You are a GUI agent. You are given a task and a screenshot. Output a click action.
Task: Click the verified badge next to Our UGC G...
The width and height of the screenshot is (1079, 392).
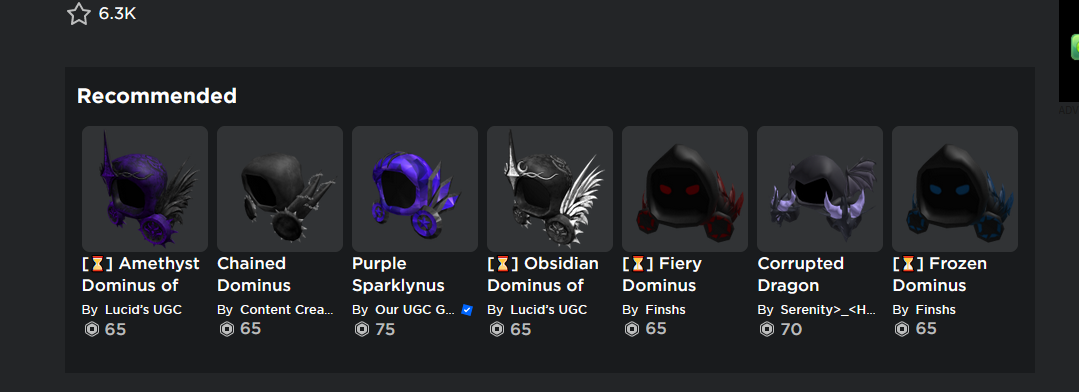click(x=467, y=310)
